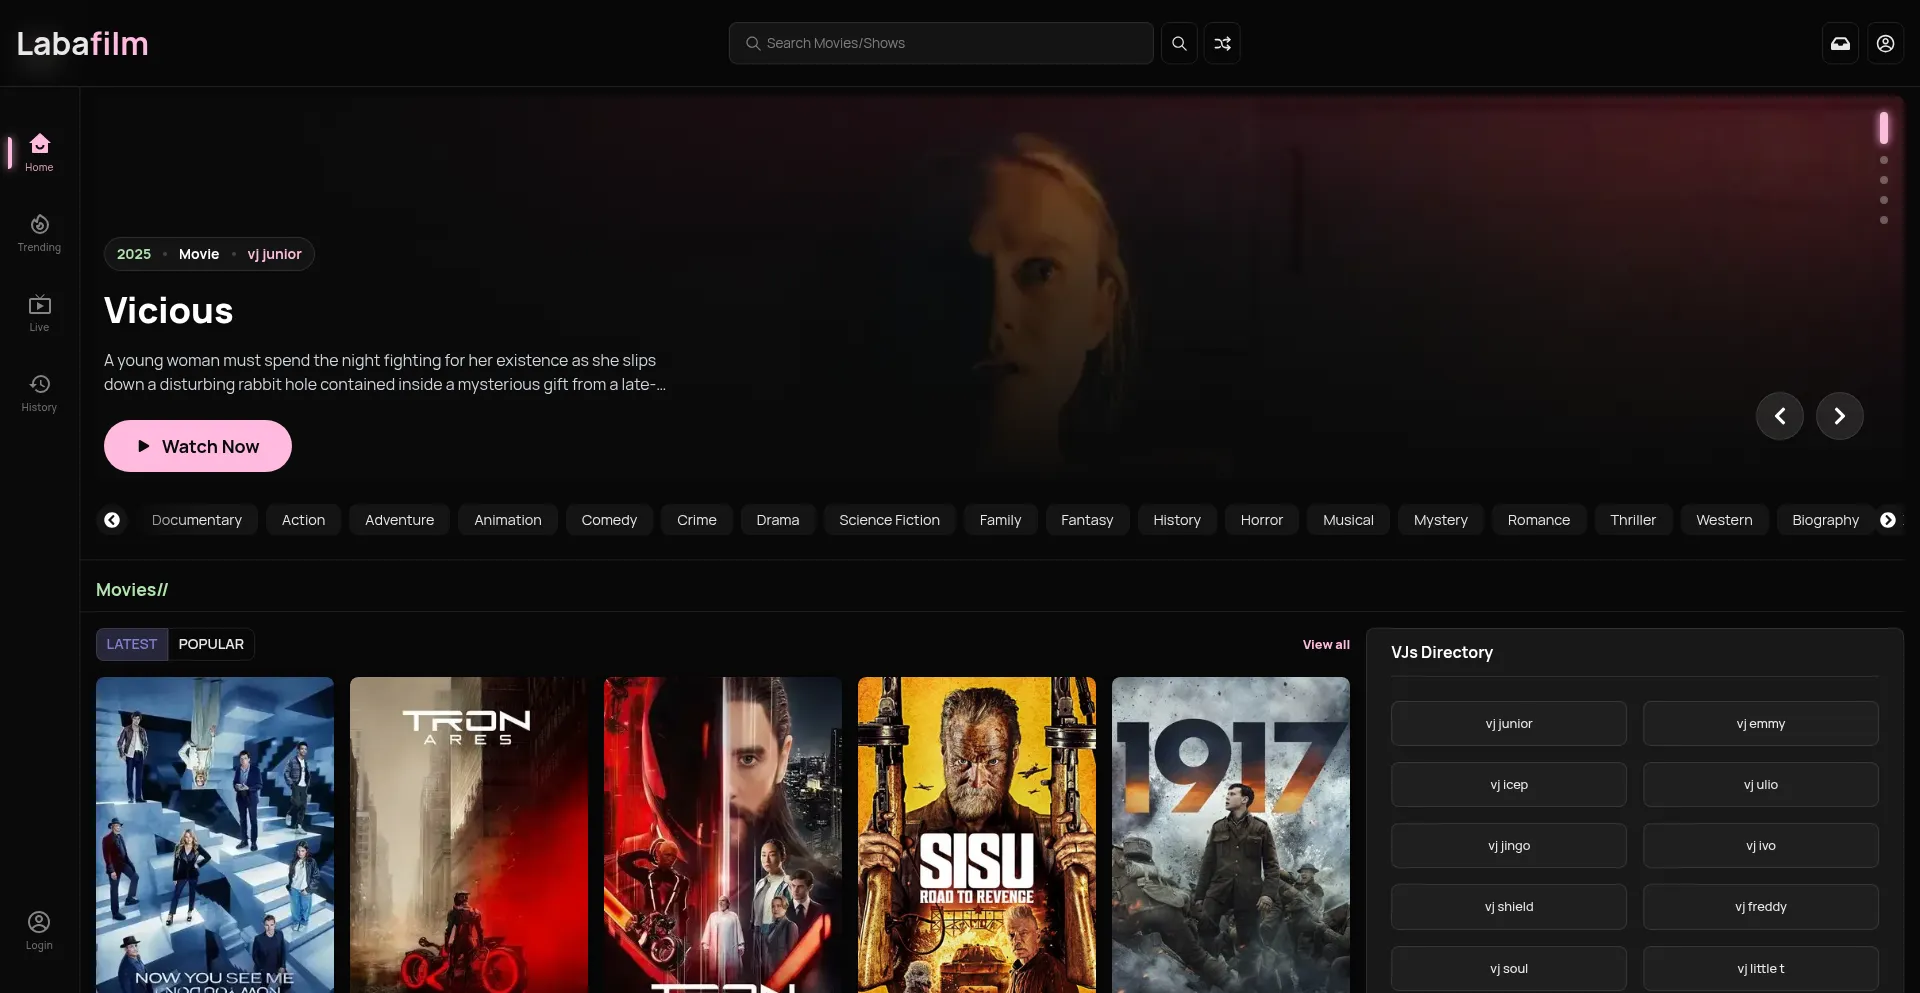Open History from the sidebar
The width and height of the screenshot is (1920, 993).
(39, 391)
